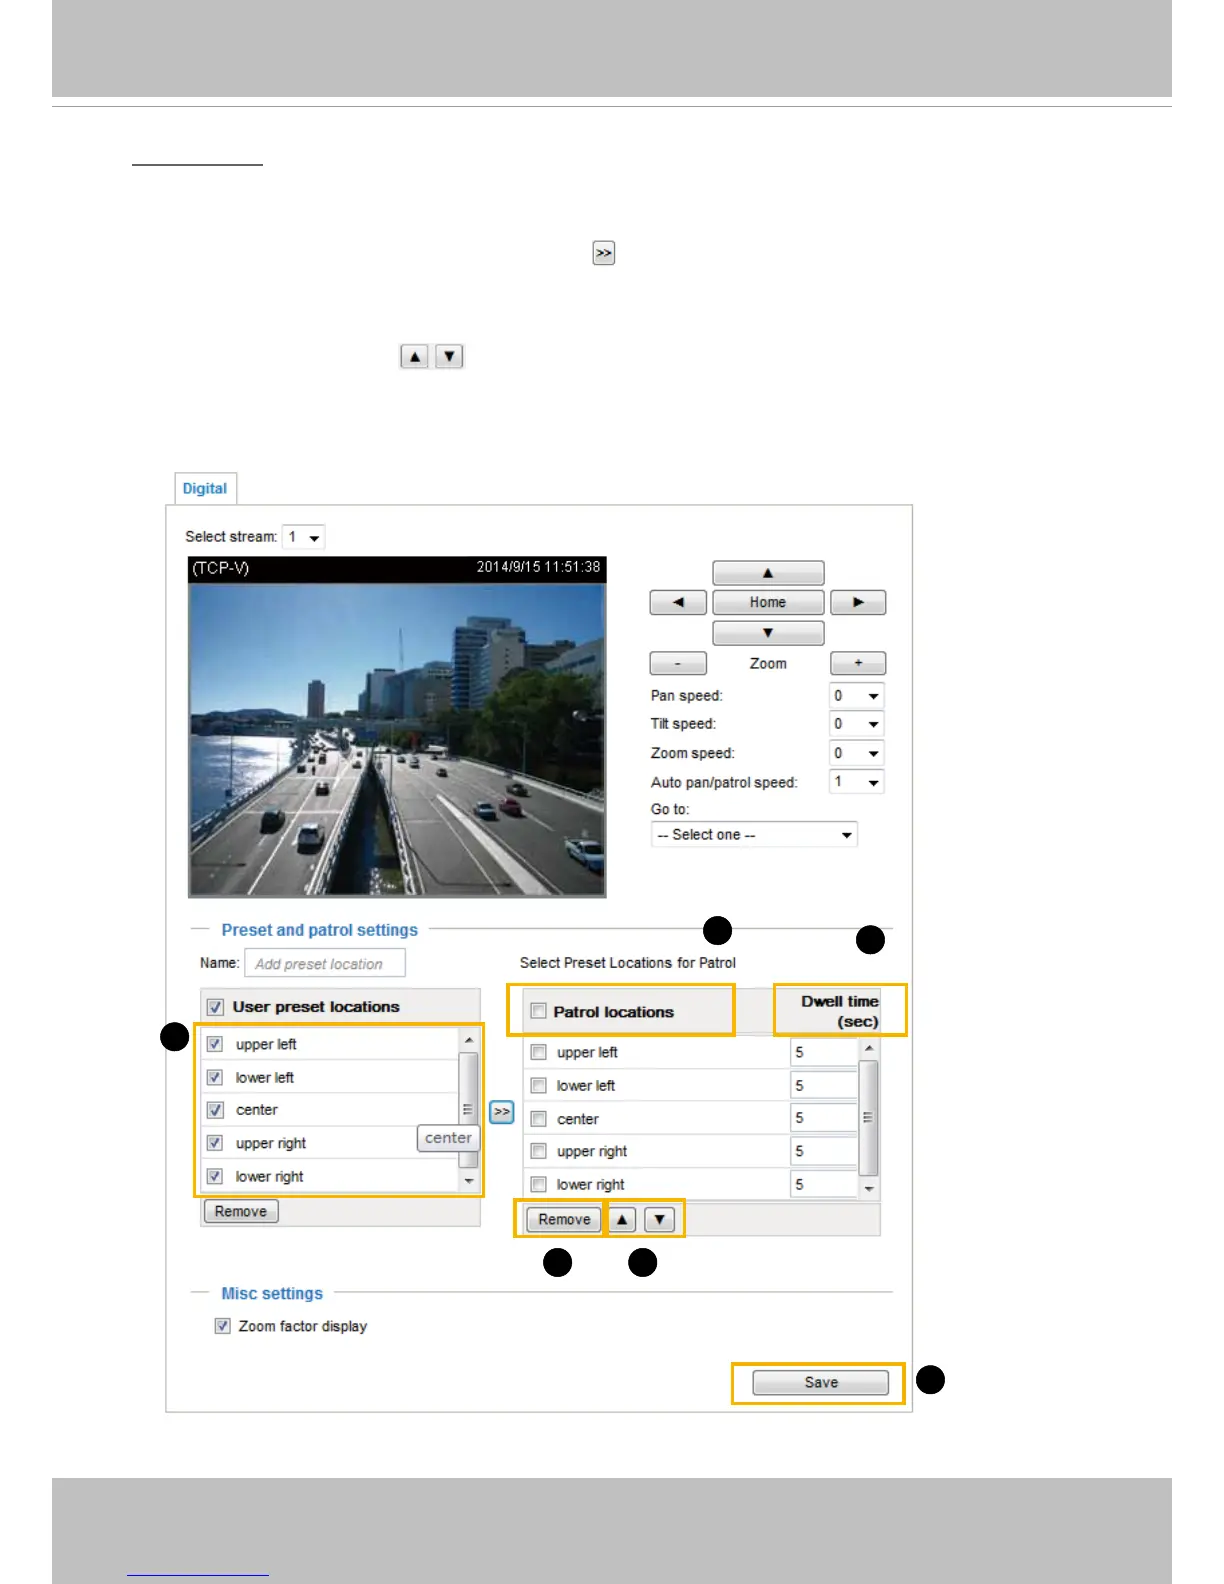The image size is (1224, 1584).
Task: Click Remove under Patrol locations list
Action: pyautogui.click(x=564, y=1220)
